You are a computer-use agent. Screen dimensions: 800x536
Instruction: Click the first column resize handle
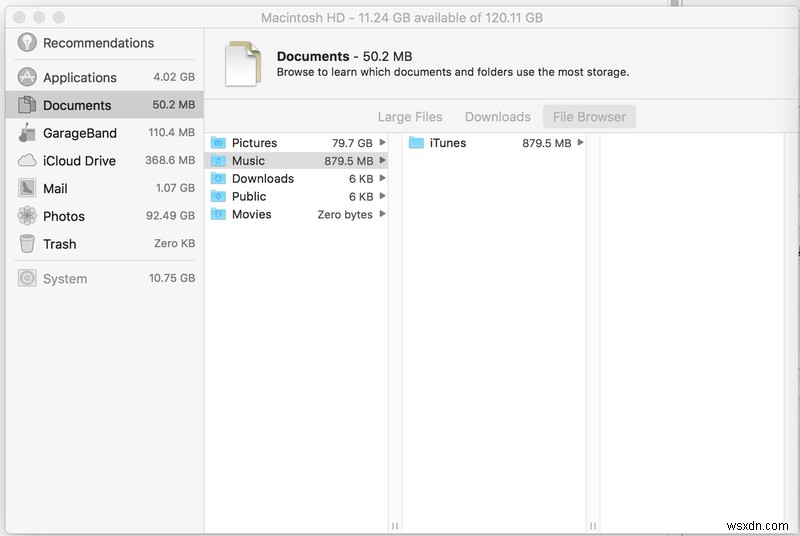pyautogui.click(x=394, y=525)
